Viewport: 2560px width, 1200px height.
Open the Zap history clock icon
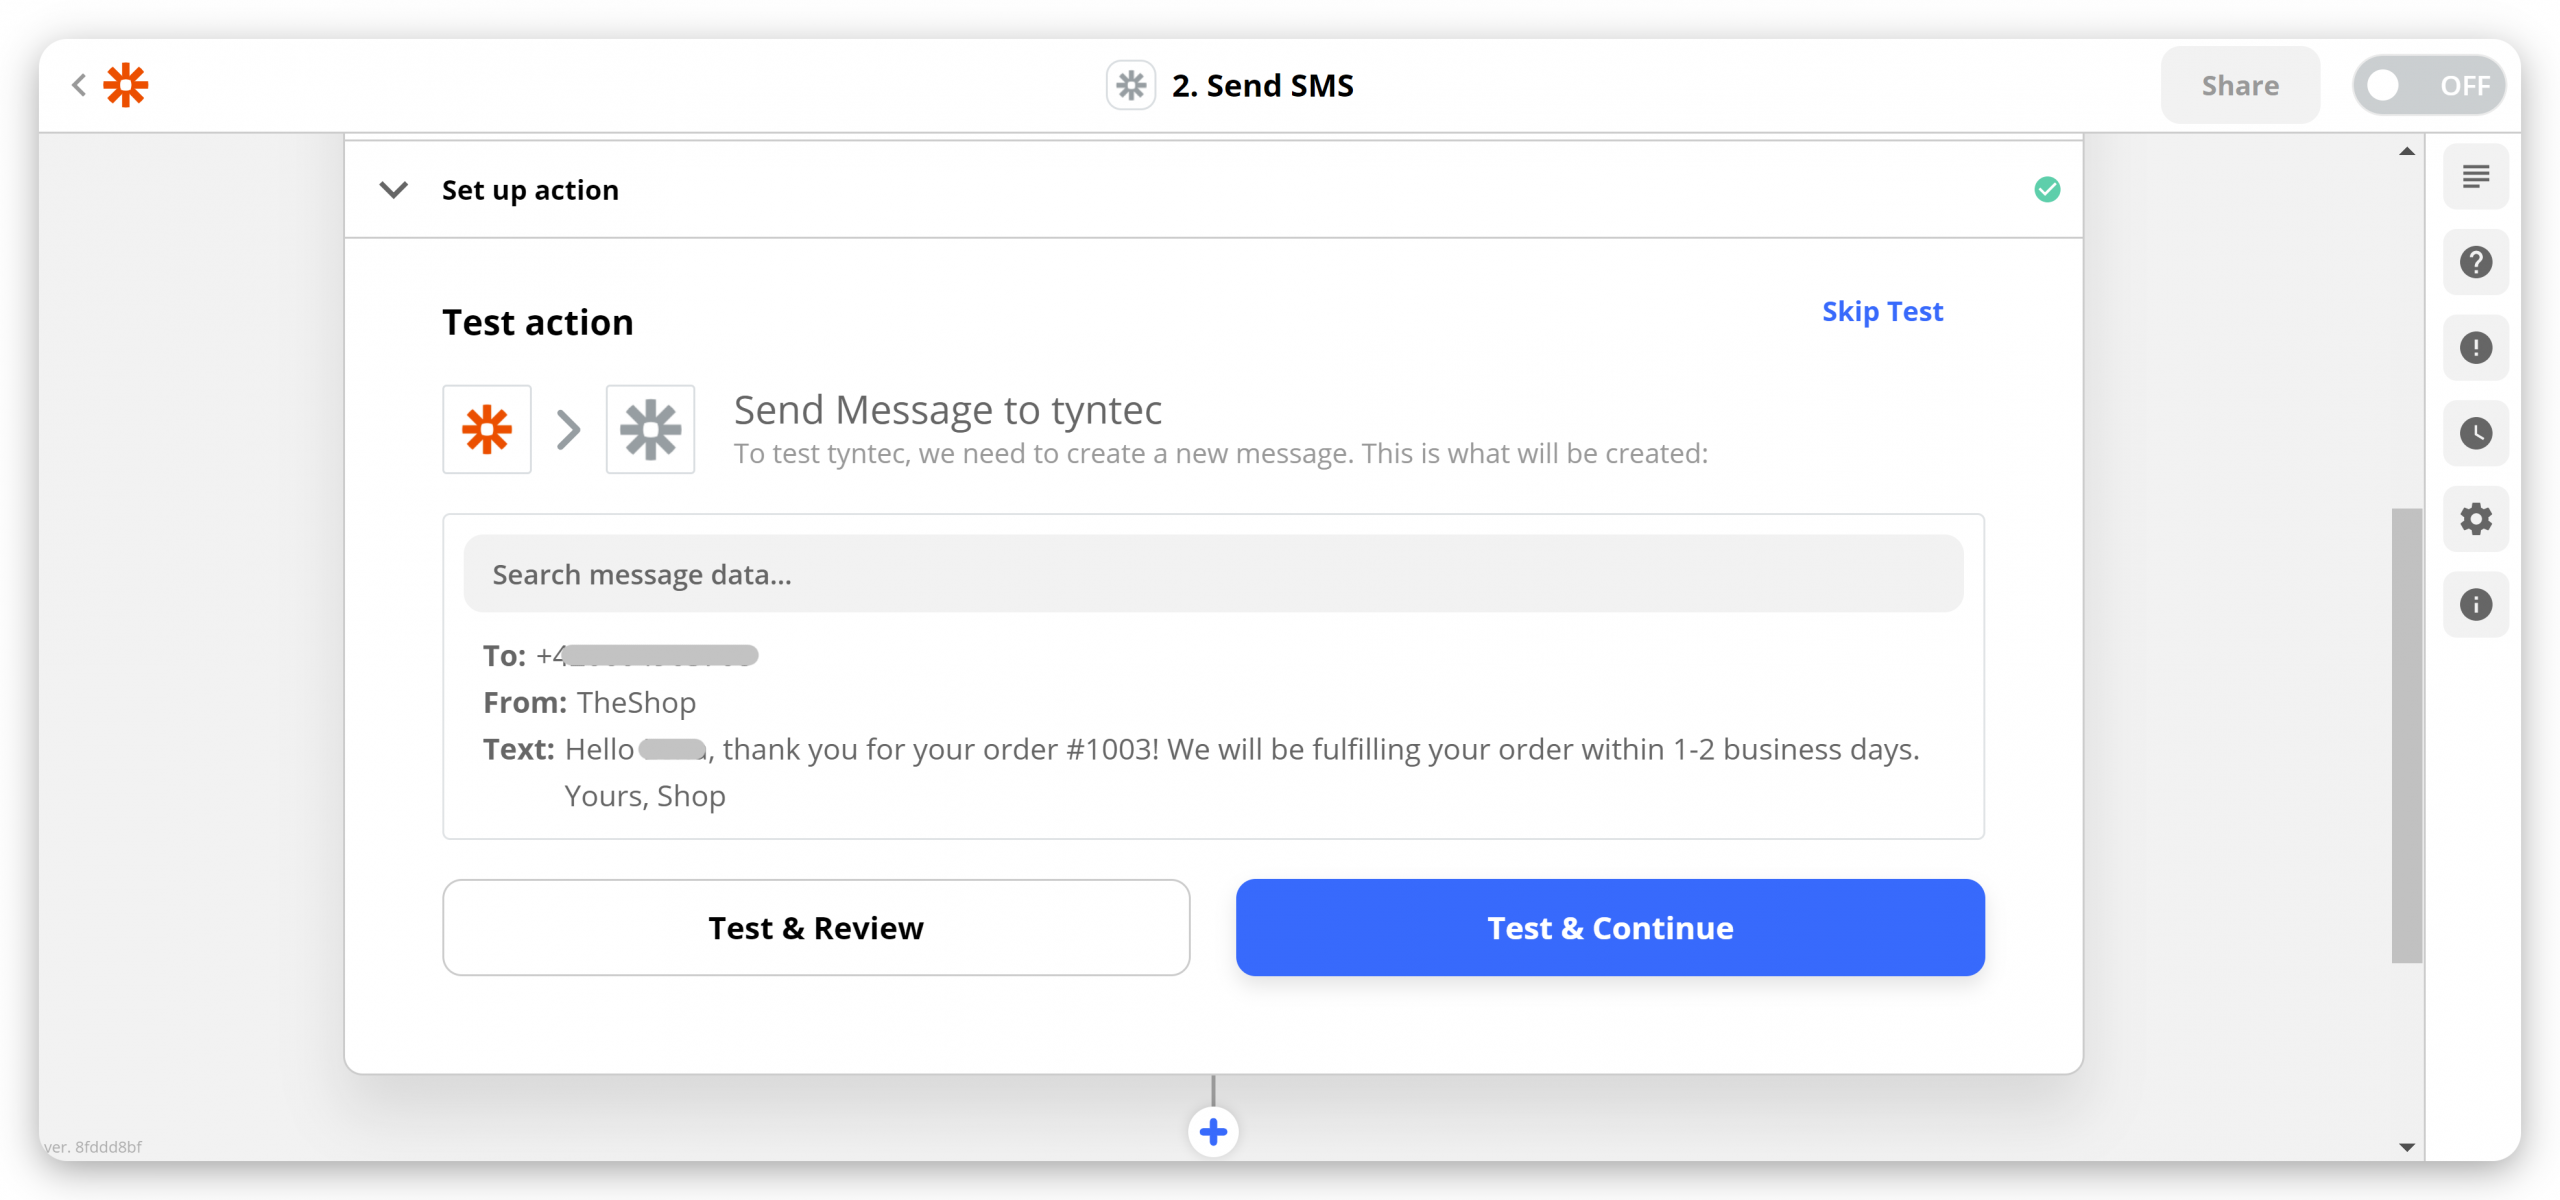point(2476,433)
